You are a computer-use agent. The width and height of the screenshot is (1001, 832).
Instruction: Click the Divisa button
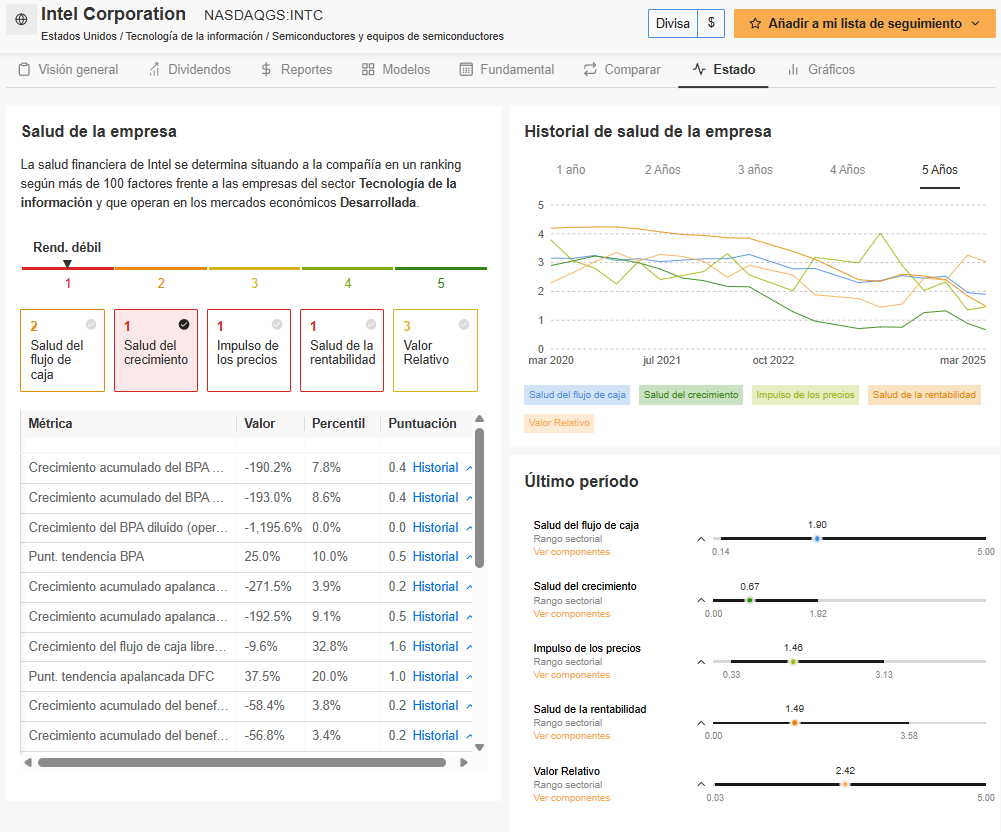(673, 24)
